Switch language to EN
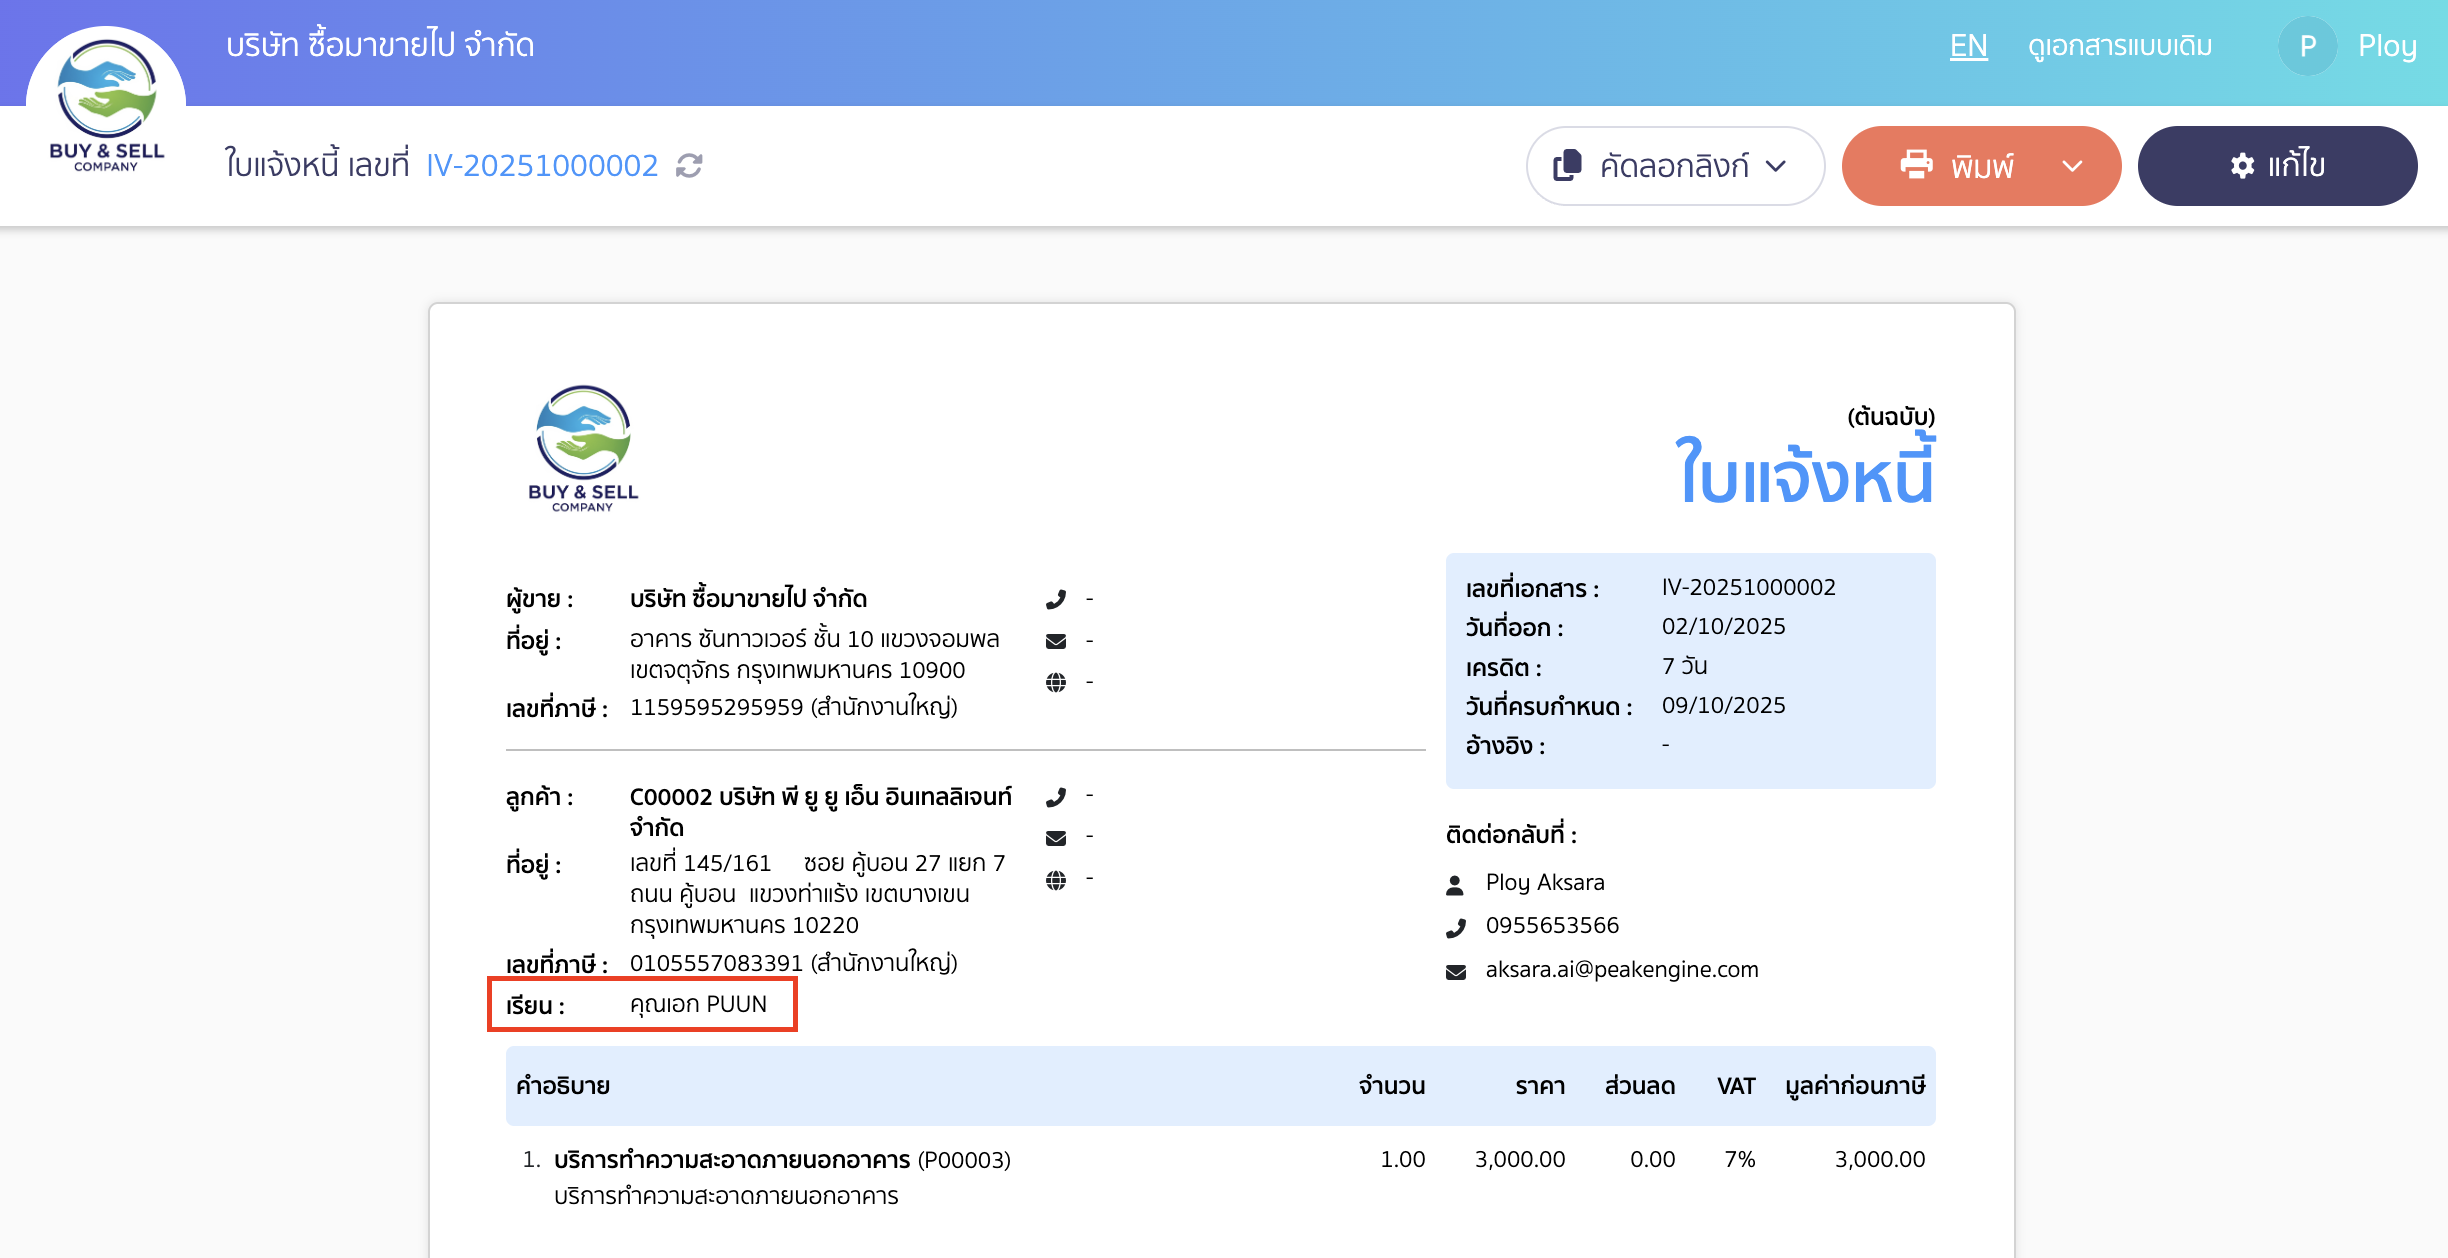Screen dimensions: 2448x1258 pos(1967,46)
